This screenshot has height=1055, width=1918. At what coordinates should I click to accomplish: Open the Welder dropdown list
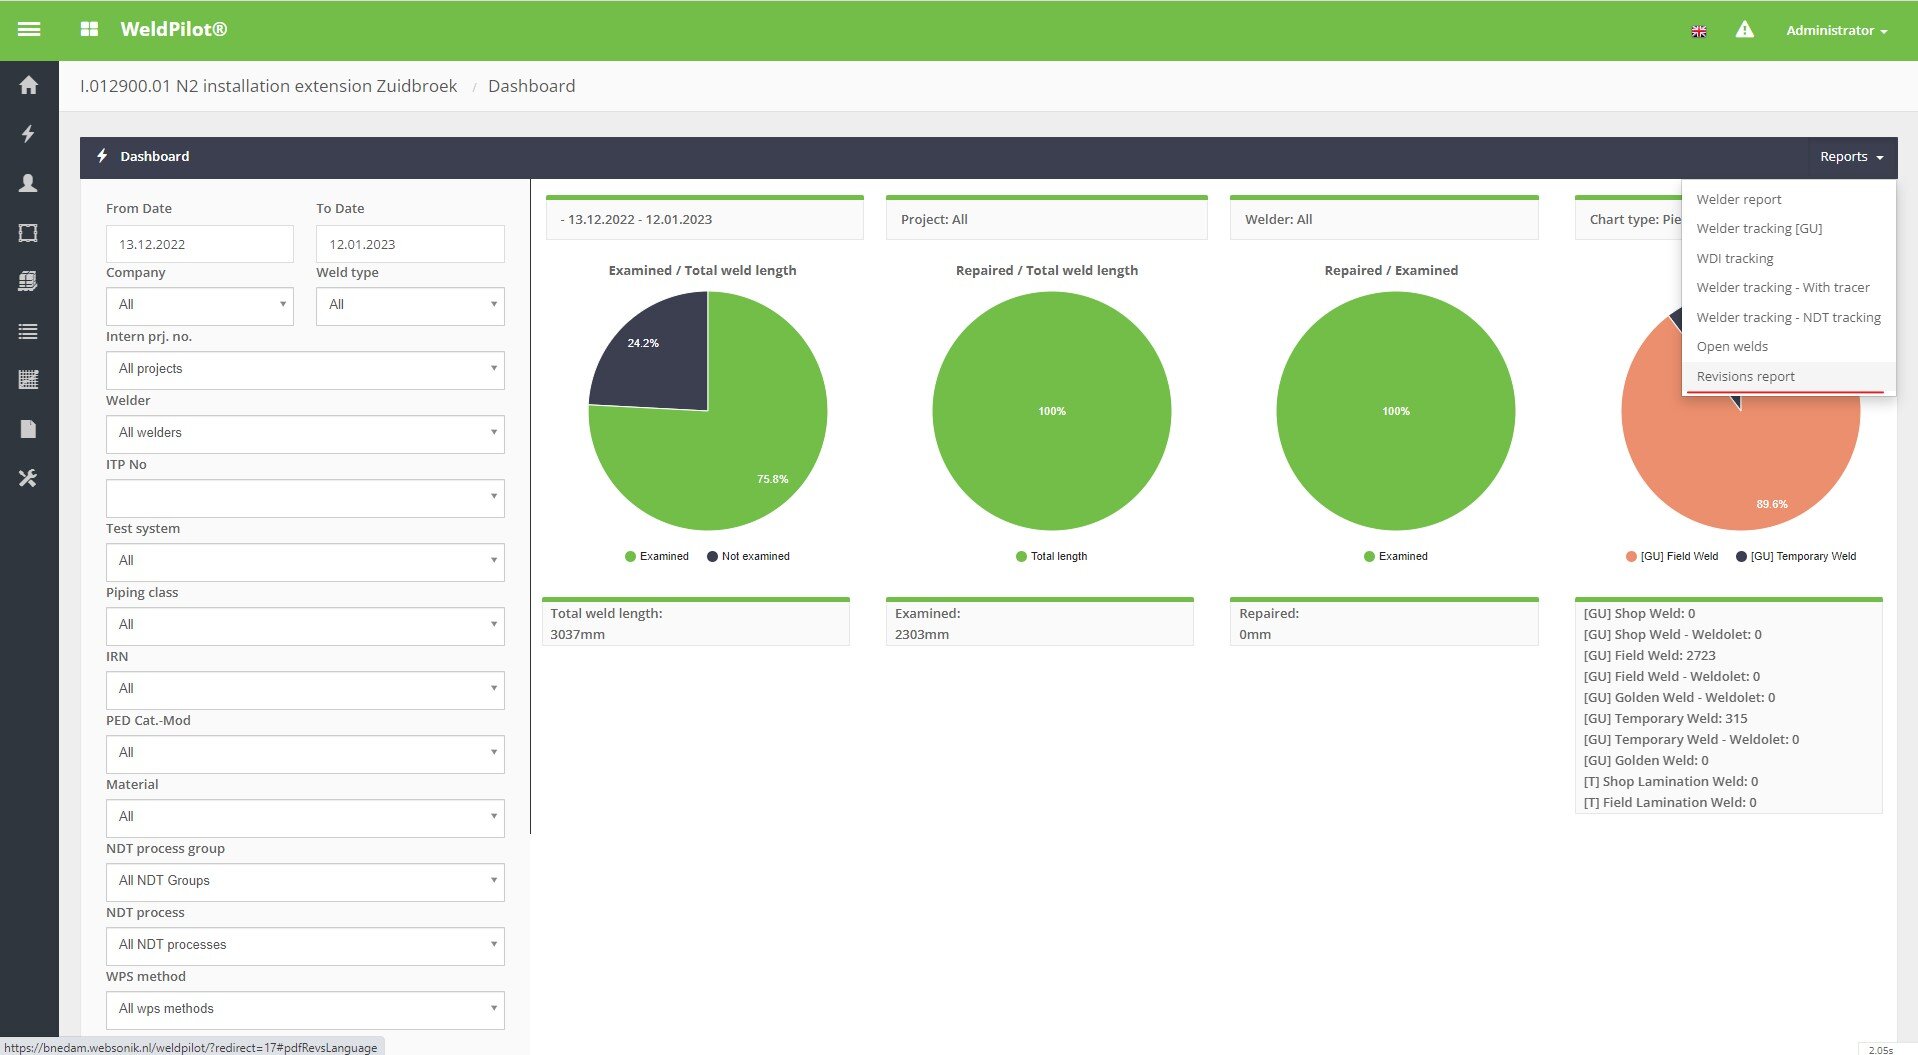pyautogui.click(x=305, y=433)
